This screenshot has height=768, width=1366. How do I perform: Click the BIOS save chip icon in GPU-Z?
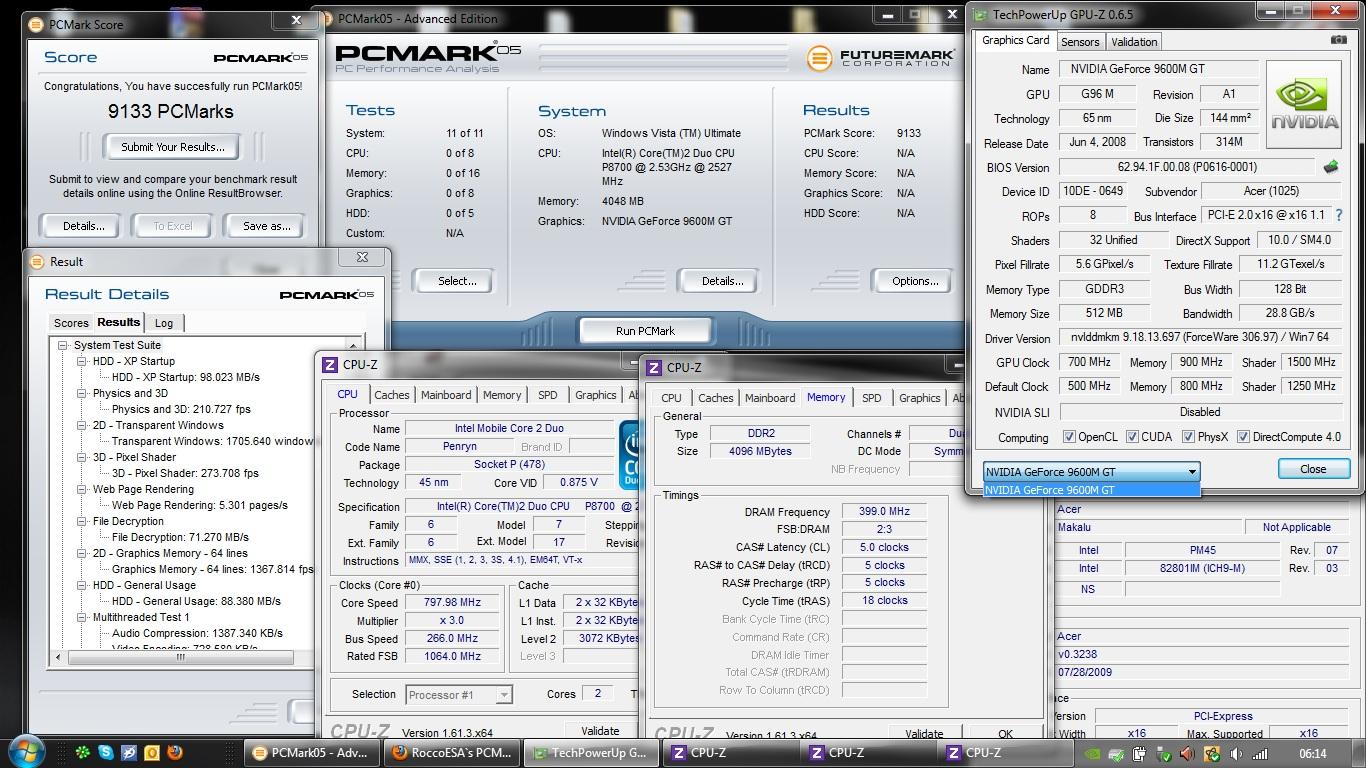pyautogui.click(x=1331, y=167)
